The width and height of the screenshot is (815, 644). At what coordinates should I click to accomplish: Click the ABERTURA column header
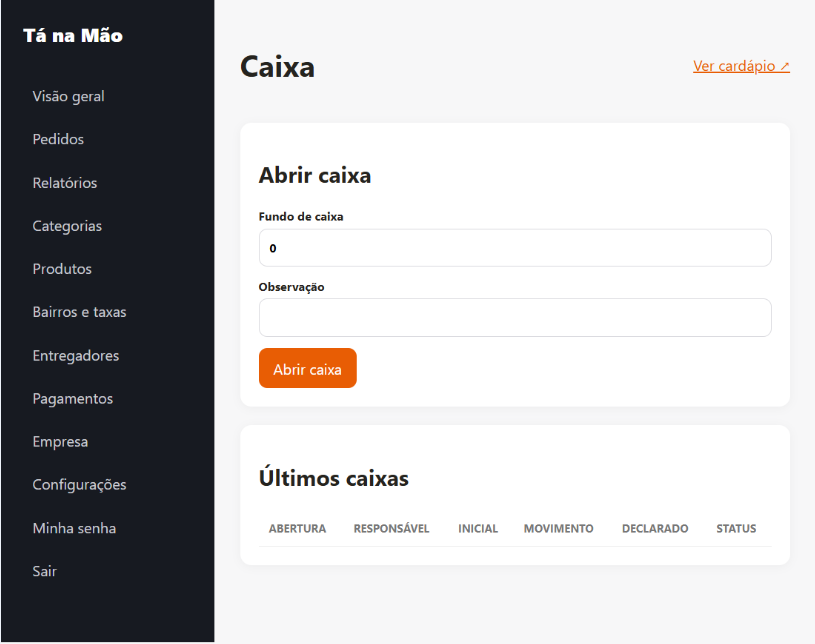click(x=297, y=529)
